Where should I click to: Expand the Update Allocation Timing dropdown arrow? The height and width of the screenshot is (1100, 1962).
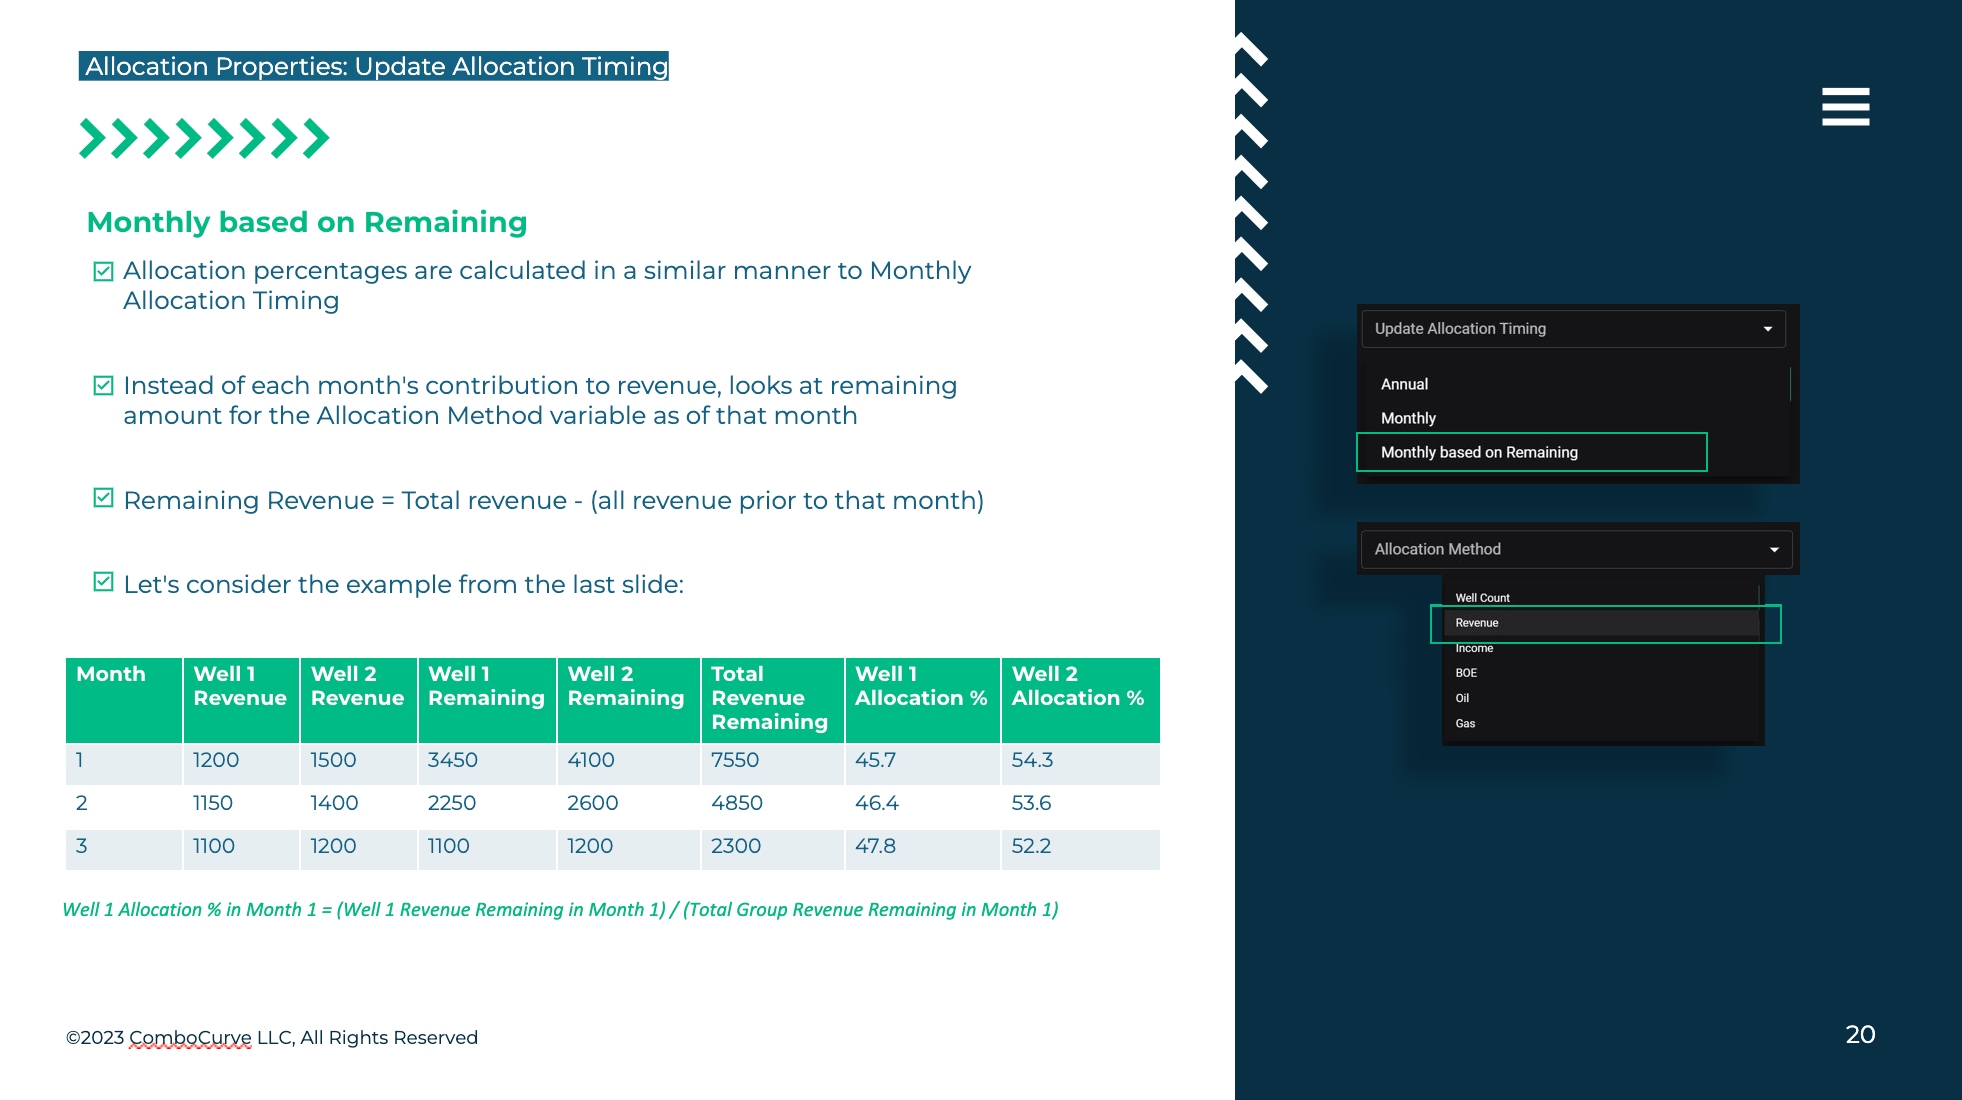(1767, 329)
